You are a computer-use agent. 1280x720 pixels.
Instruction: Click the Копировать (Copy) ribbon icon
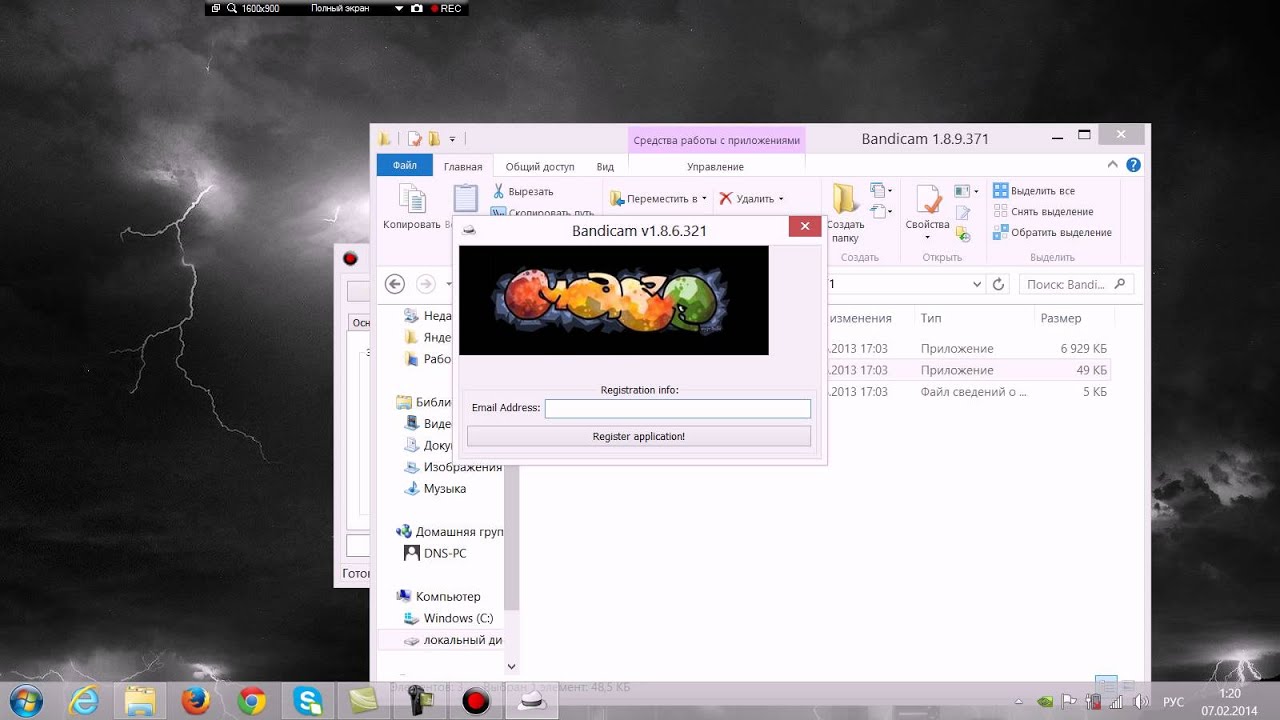point(412,199)
